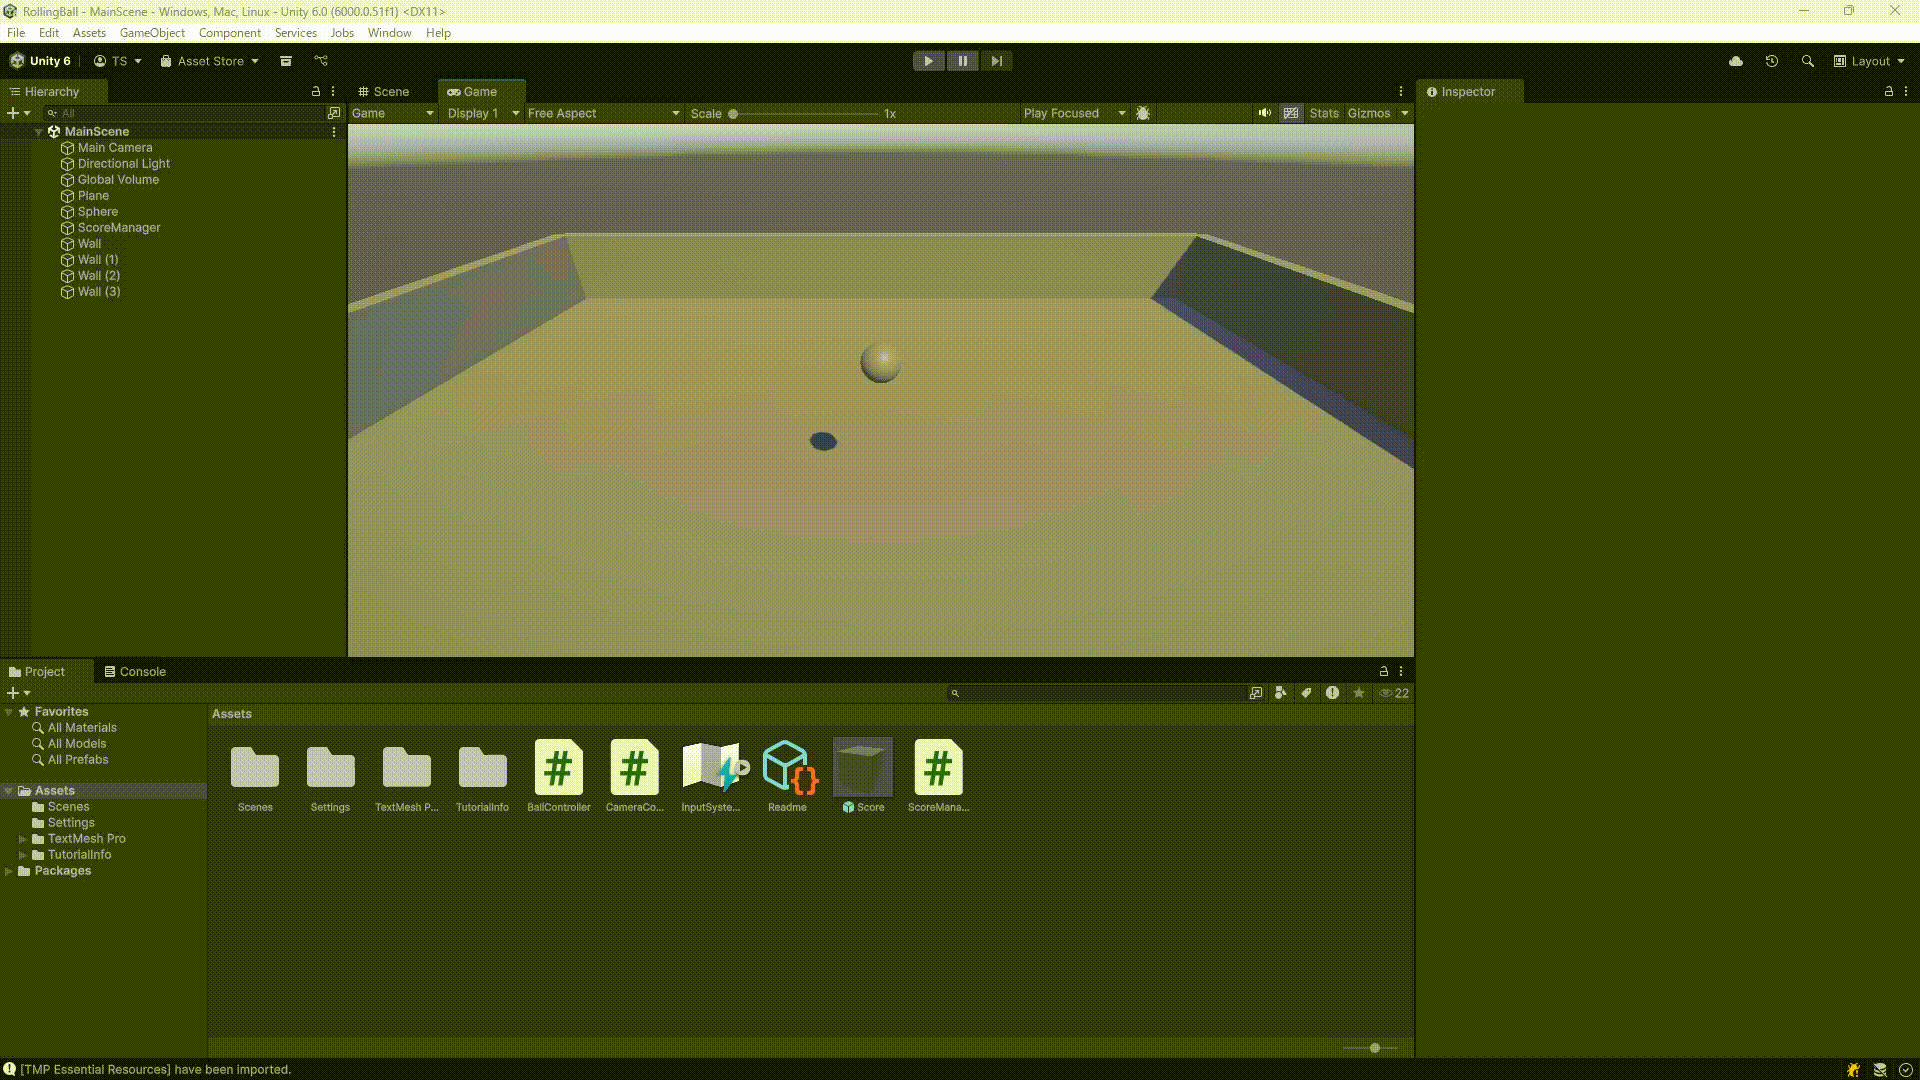Click the global Search icon in the toolbar
1920x1080 pixels.
[1807, 61]
